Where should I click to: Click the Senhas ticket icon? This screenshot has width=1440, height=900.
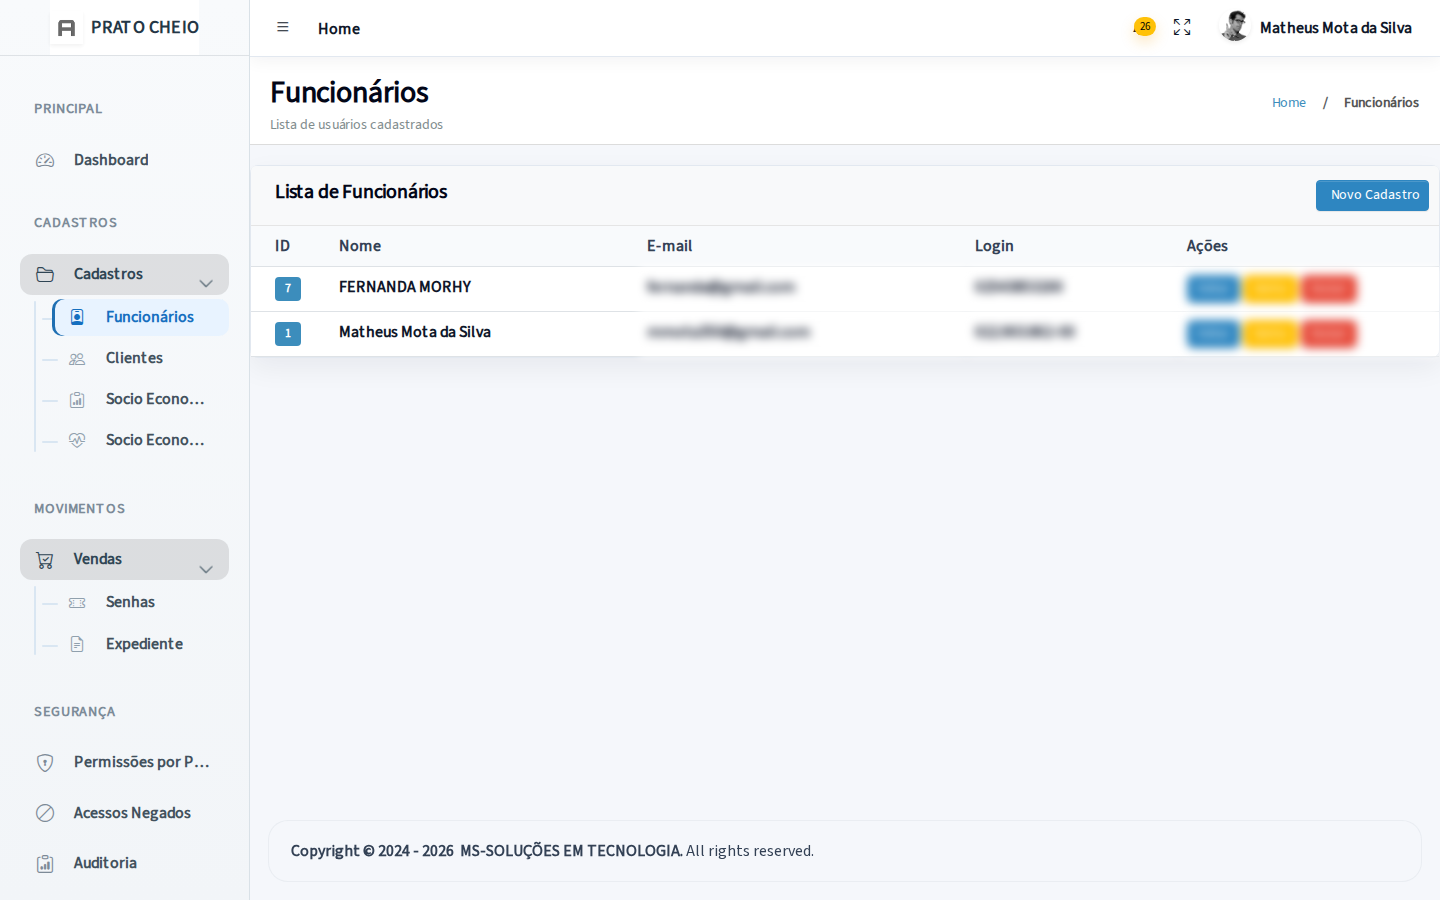pos(77,603)
